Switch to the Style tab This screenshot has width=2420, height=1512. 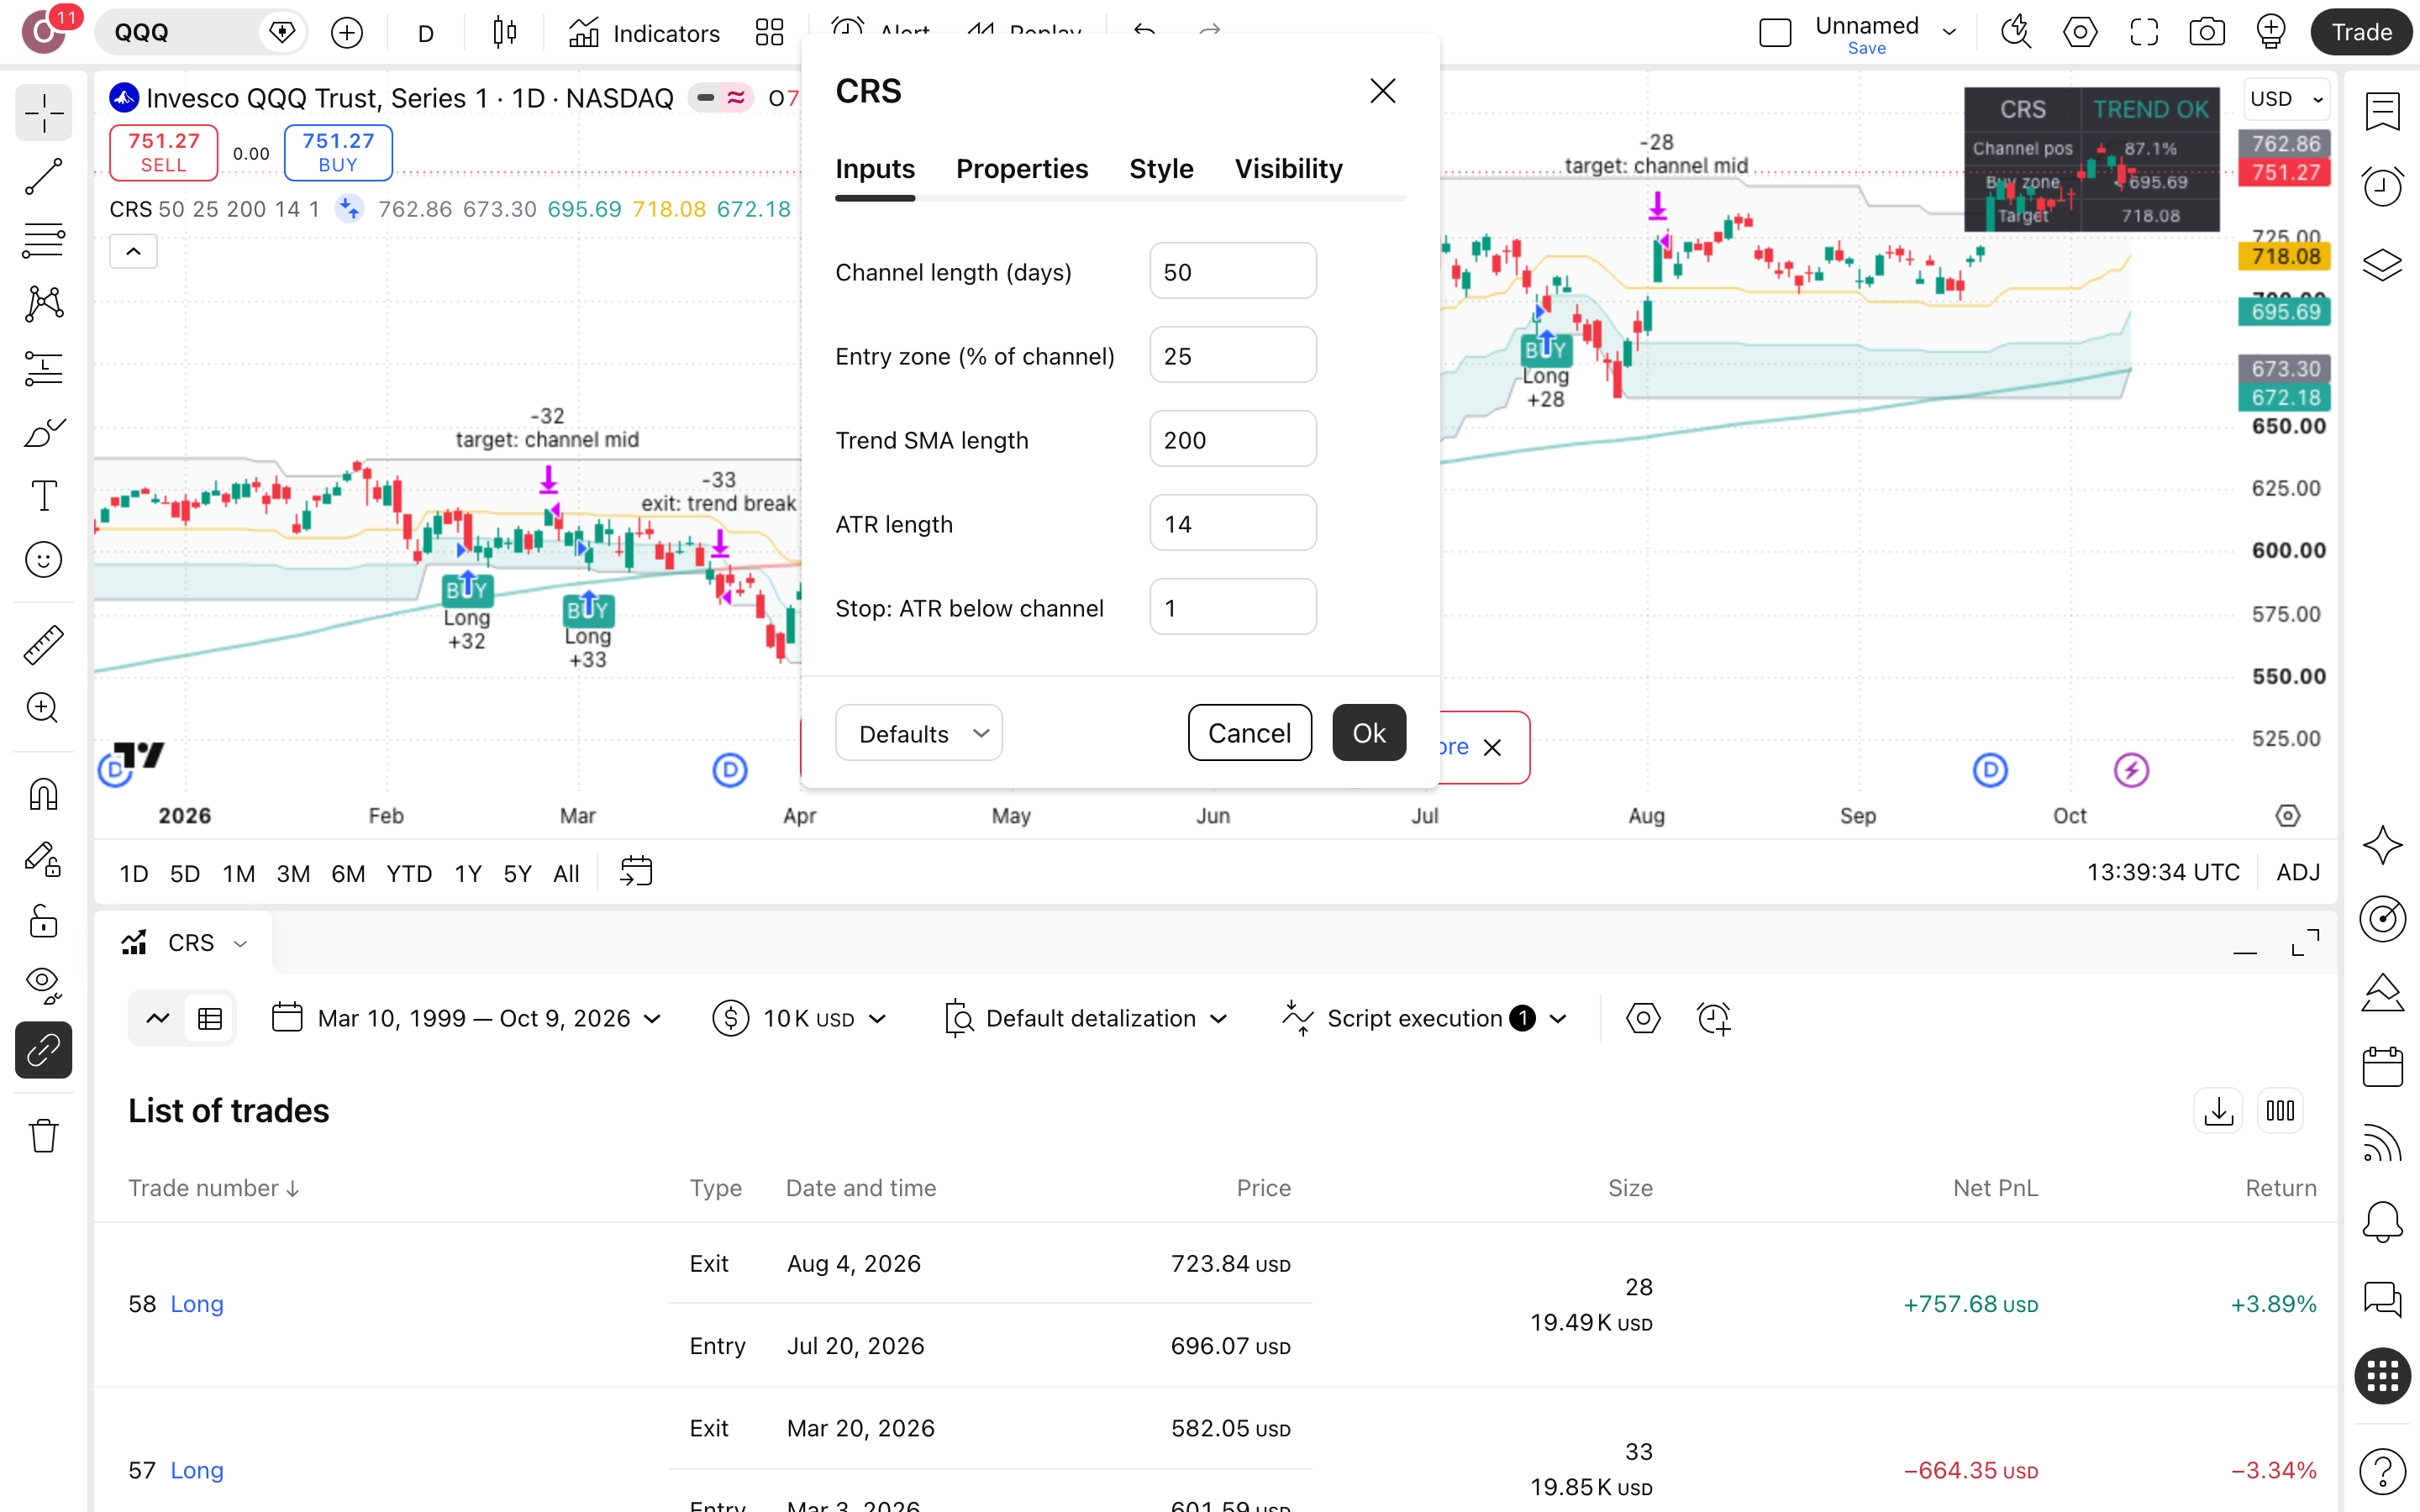click(1160, 169)
